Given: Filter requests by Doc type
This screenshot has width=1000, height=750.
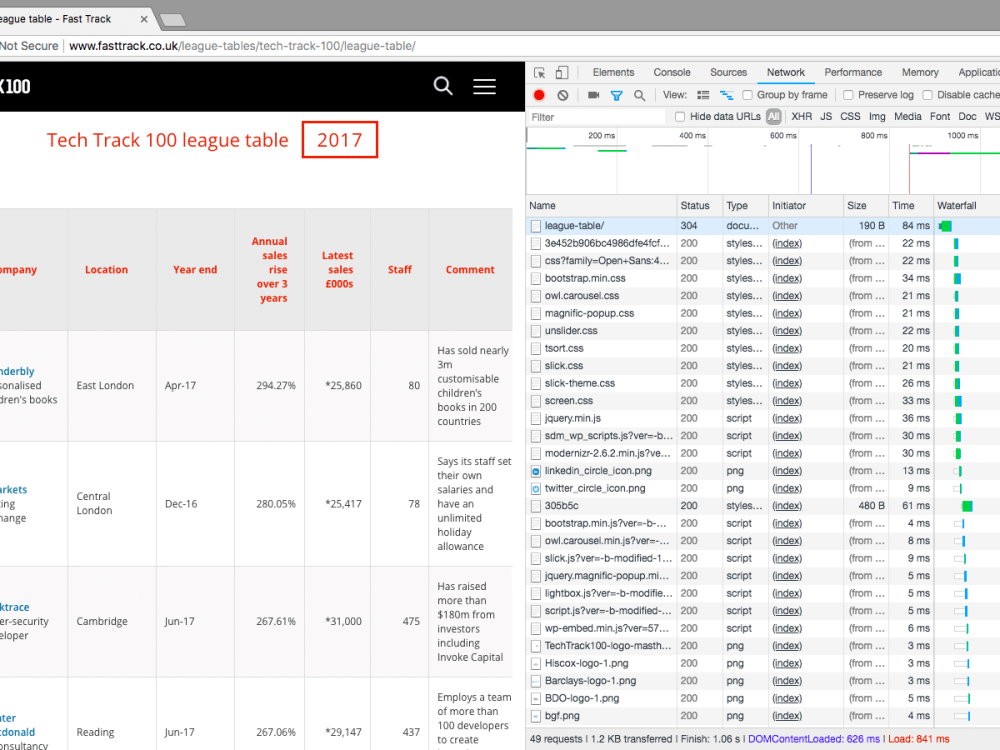Looking at the screenshot, I should point(967,117).
